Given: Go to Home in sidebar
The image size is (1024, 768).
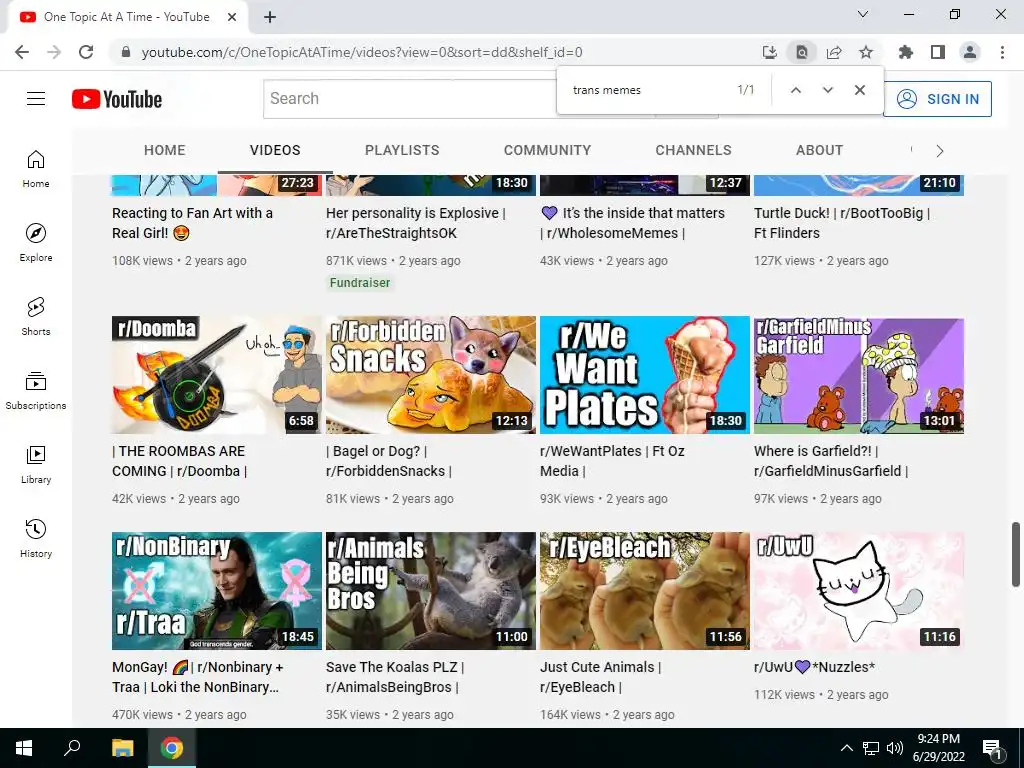Looking at the screenshot, I should pos(36,169).
